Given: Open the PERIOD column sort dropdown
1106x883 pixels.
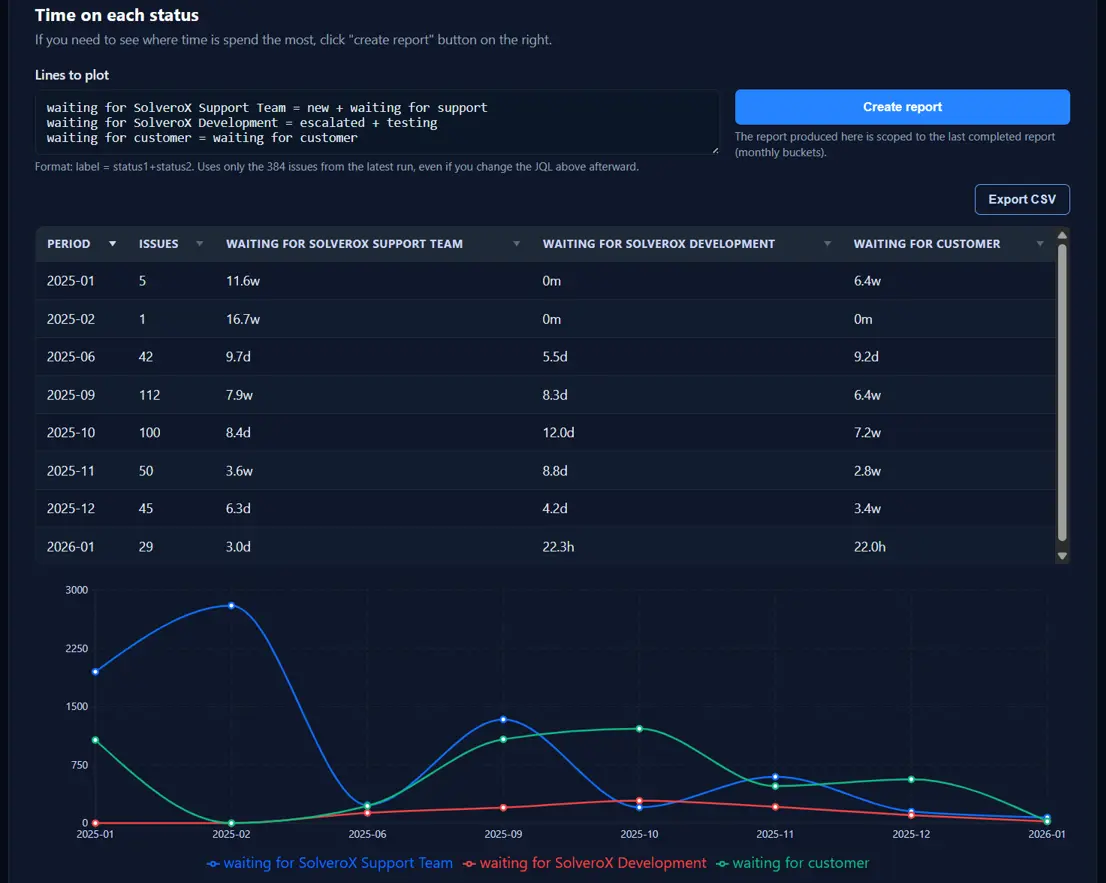Looking at the screenshot, I should point(111,243).
